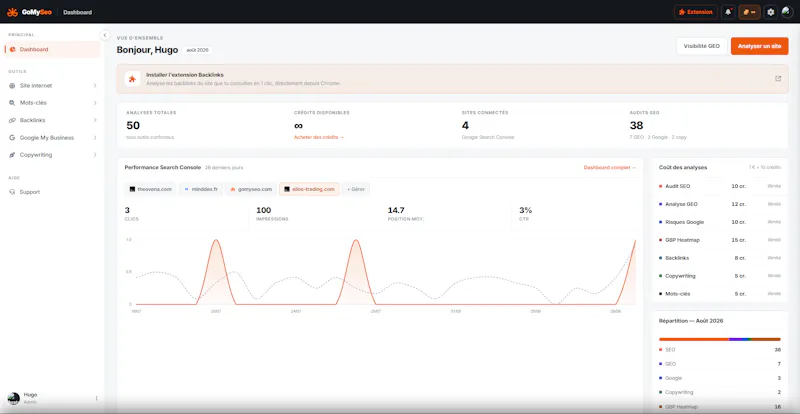This screenshot has height=414, width=800.
Task: Click the chain link icon beside Backlinks
Action: (x=12, y=120)
